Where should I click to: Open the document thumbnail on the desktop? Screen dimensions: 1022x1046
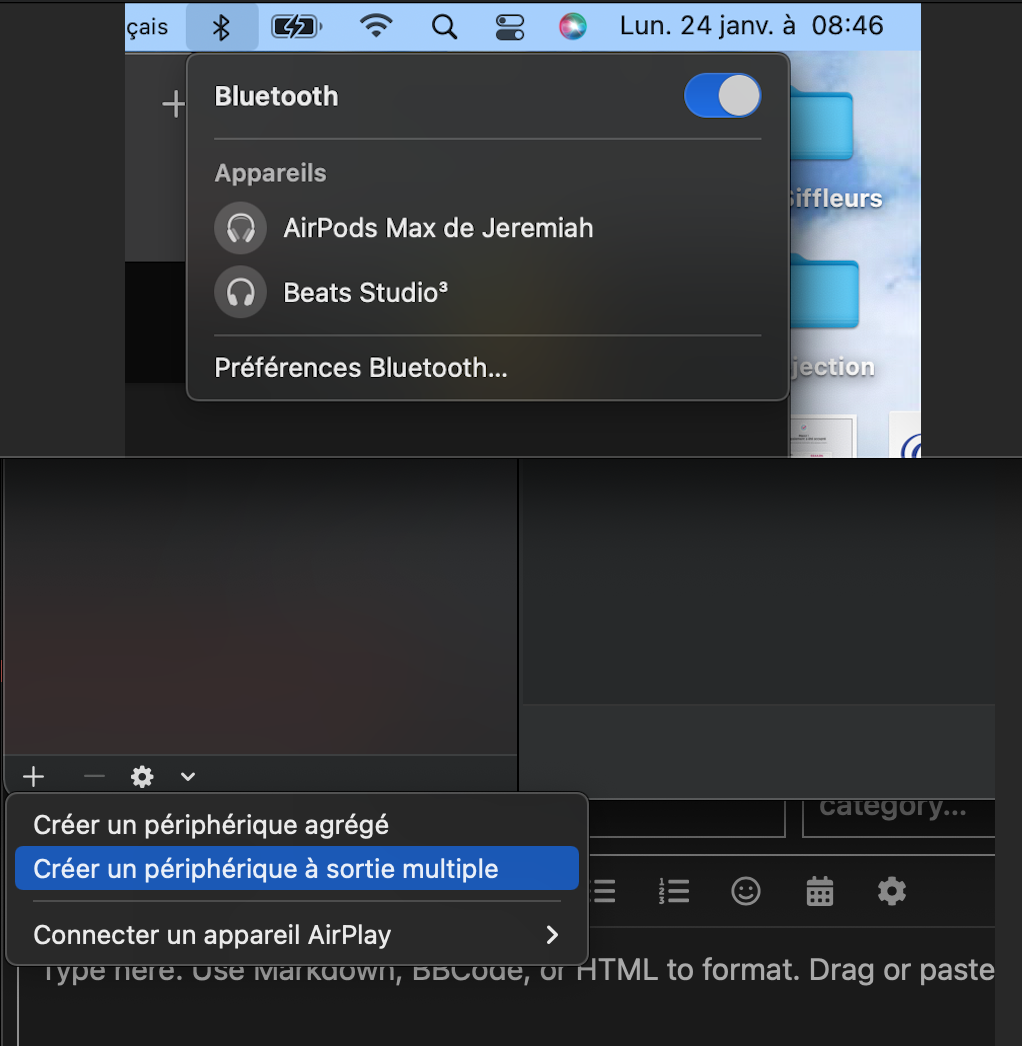pyautogui.click(x=823, y=436)
